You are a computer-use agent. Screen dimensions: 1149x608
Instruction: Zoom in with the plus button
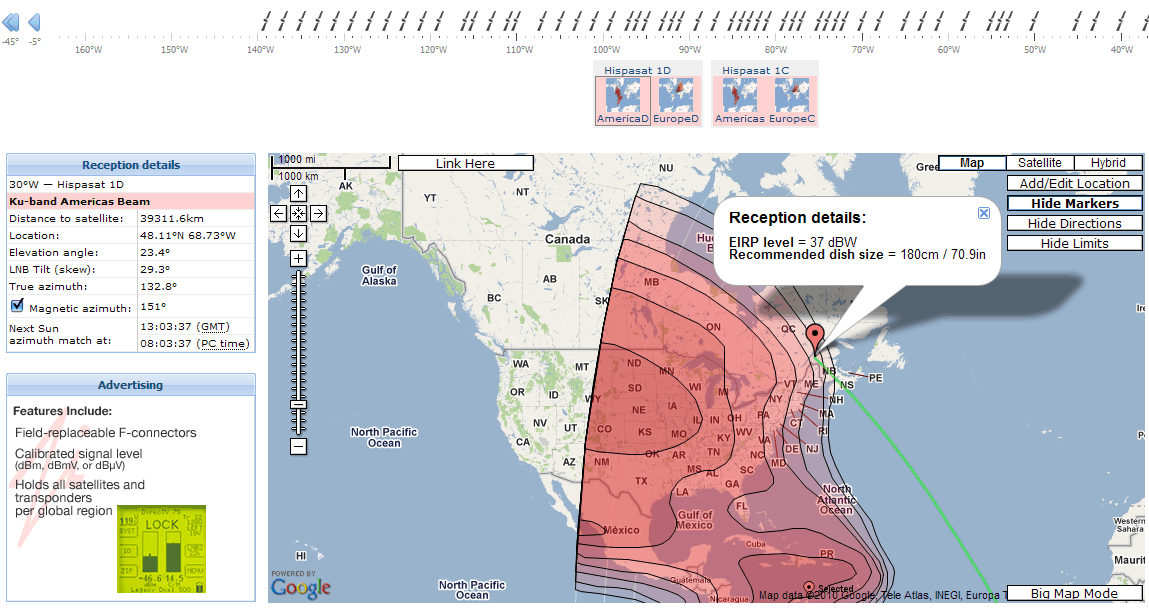point(298,259)
